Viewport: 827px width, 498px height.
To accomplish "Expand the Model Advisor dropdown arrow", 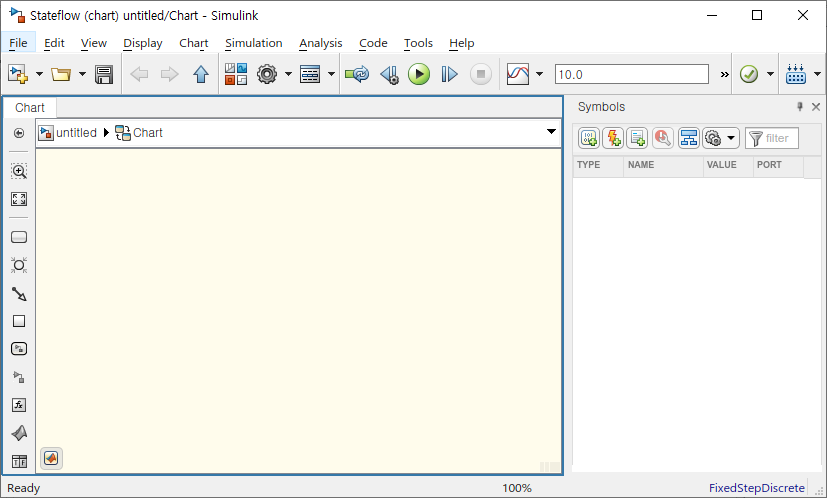I will 770,74.
